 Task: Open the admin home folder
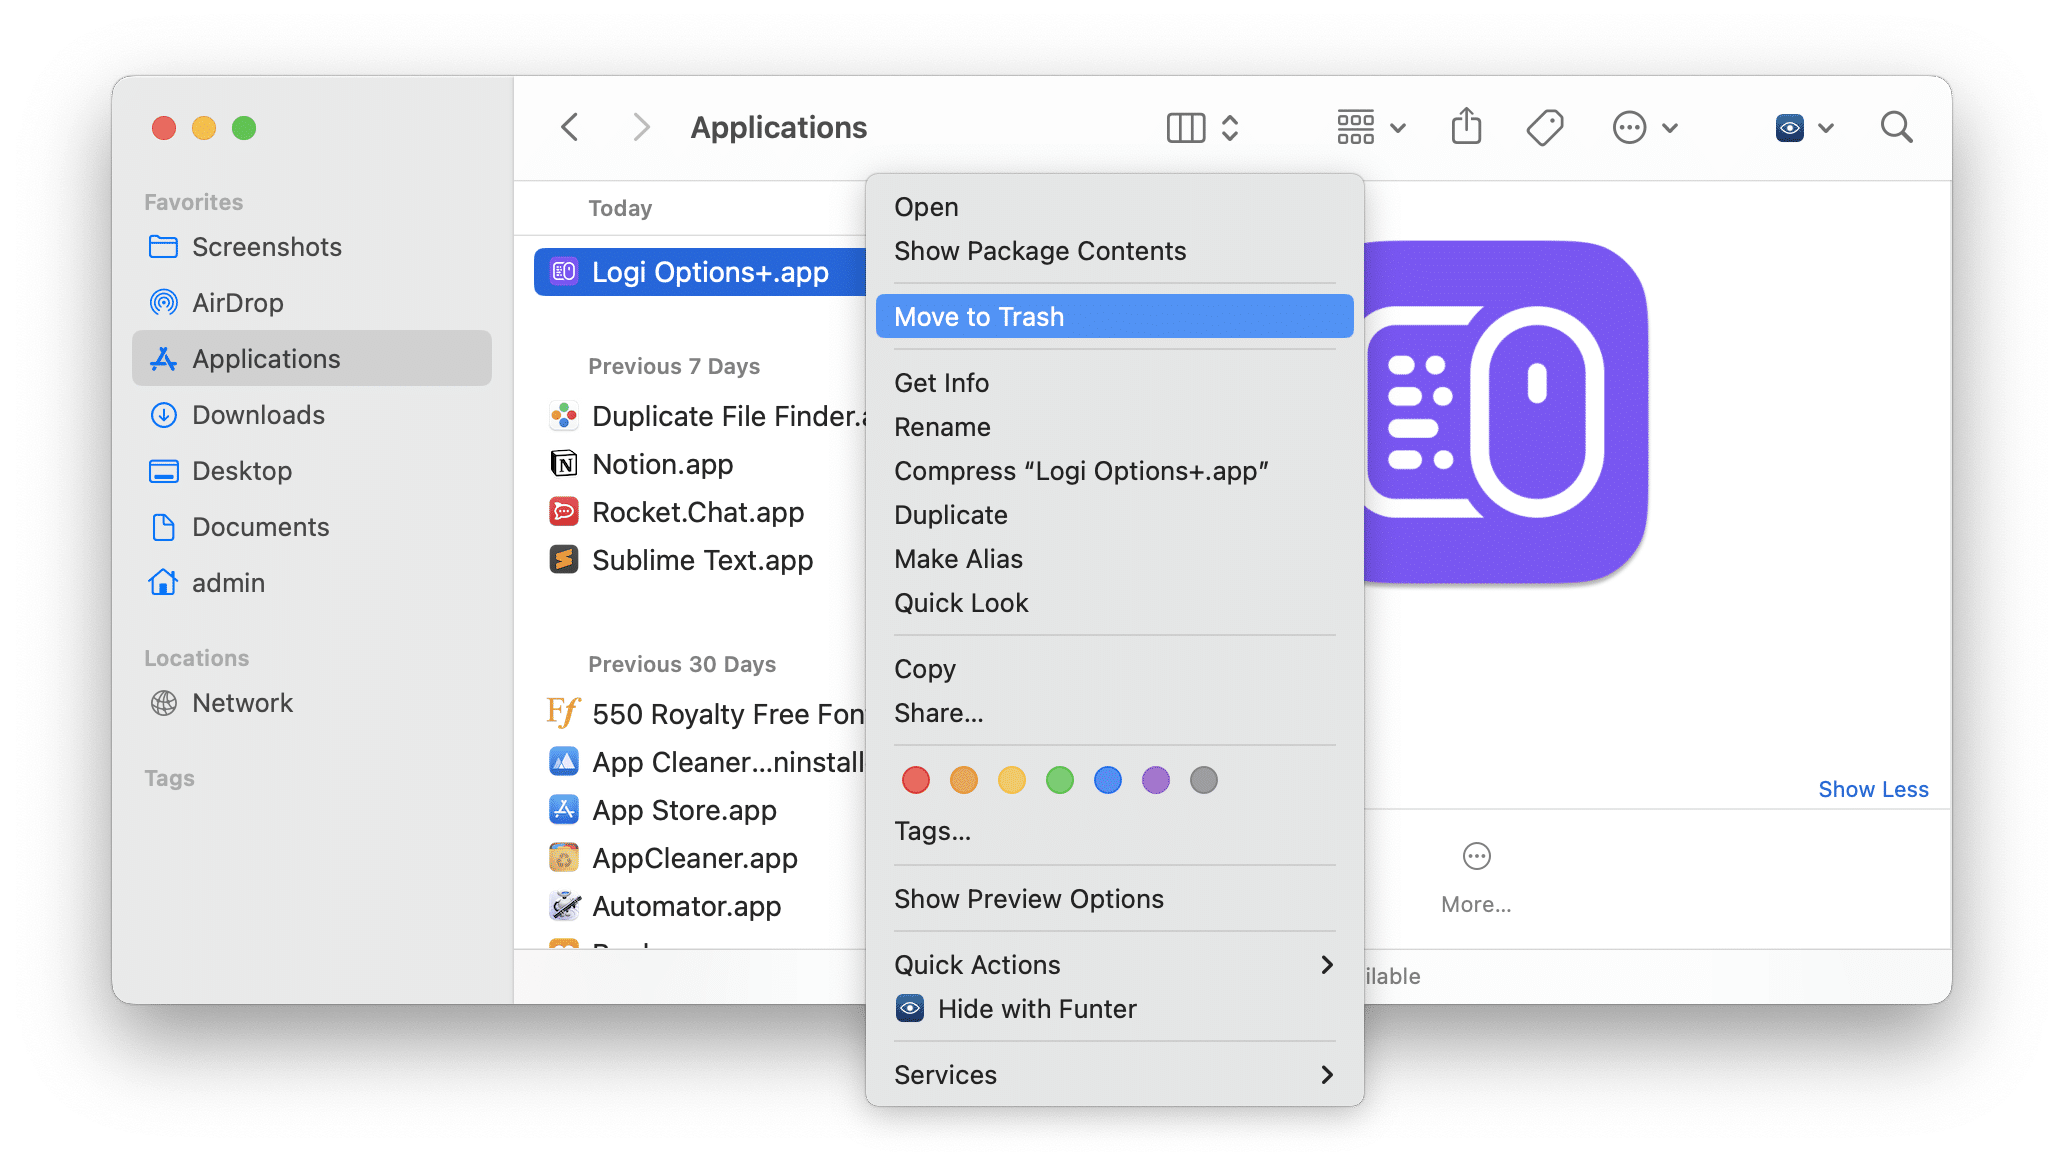pos(311,583)
